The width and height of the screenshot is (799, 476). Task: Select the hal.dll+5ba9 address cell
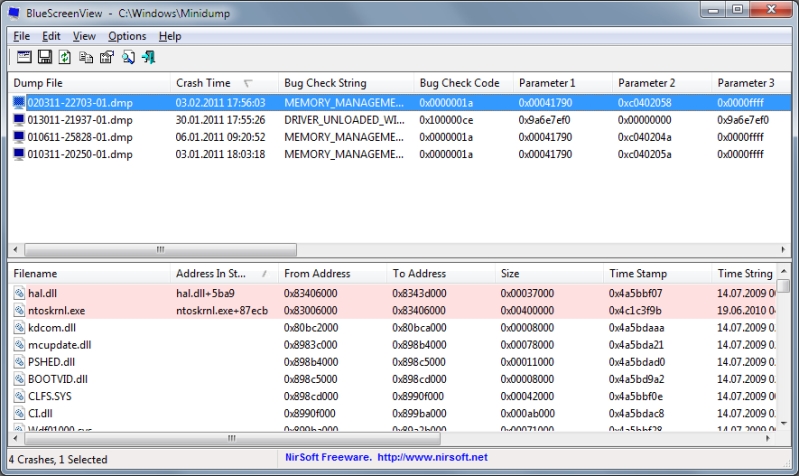pyautogui.click(x=205, y=294)
